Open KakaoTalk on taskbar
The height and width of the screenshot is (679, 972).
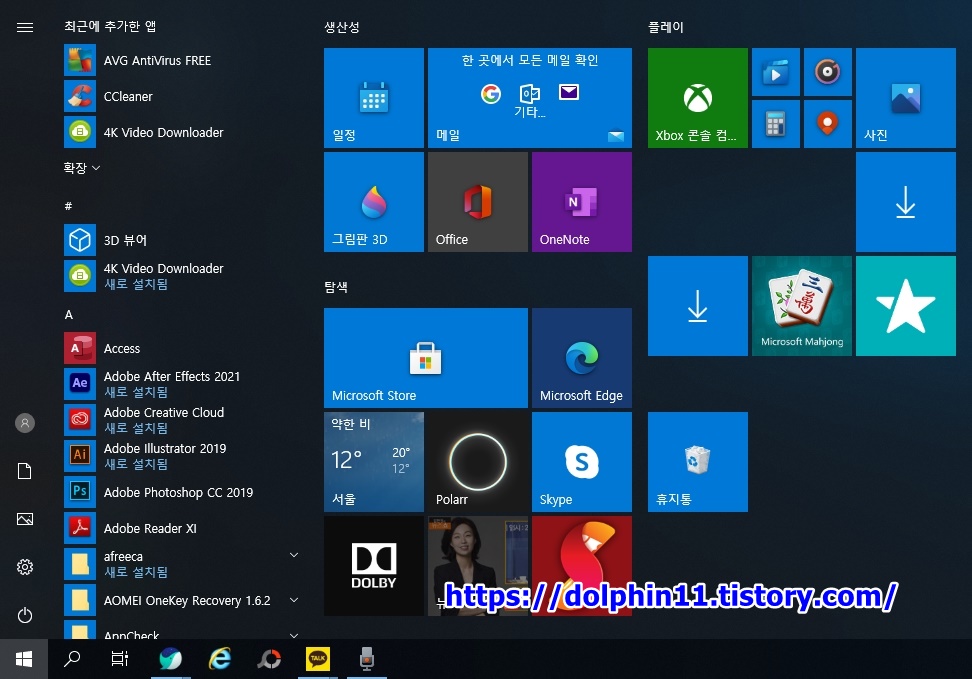(x=318, y=659)
